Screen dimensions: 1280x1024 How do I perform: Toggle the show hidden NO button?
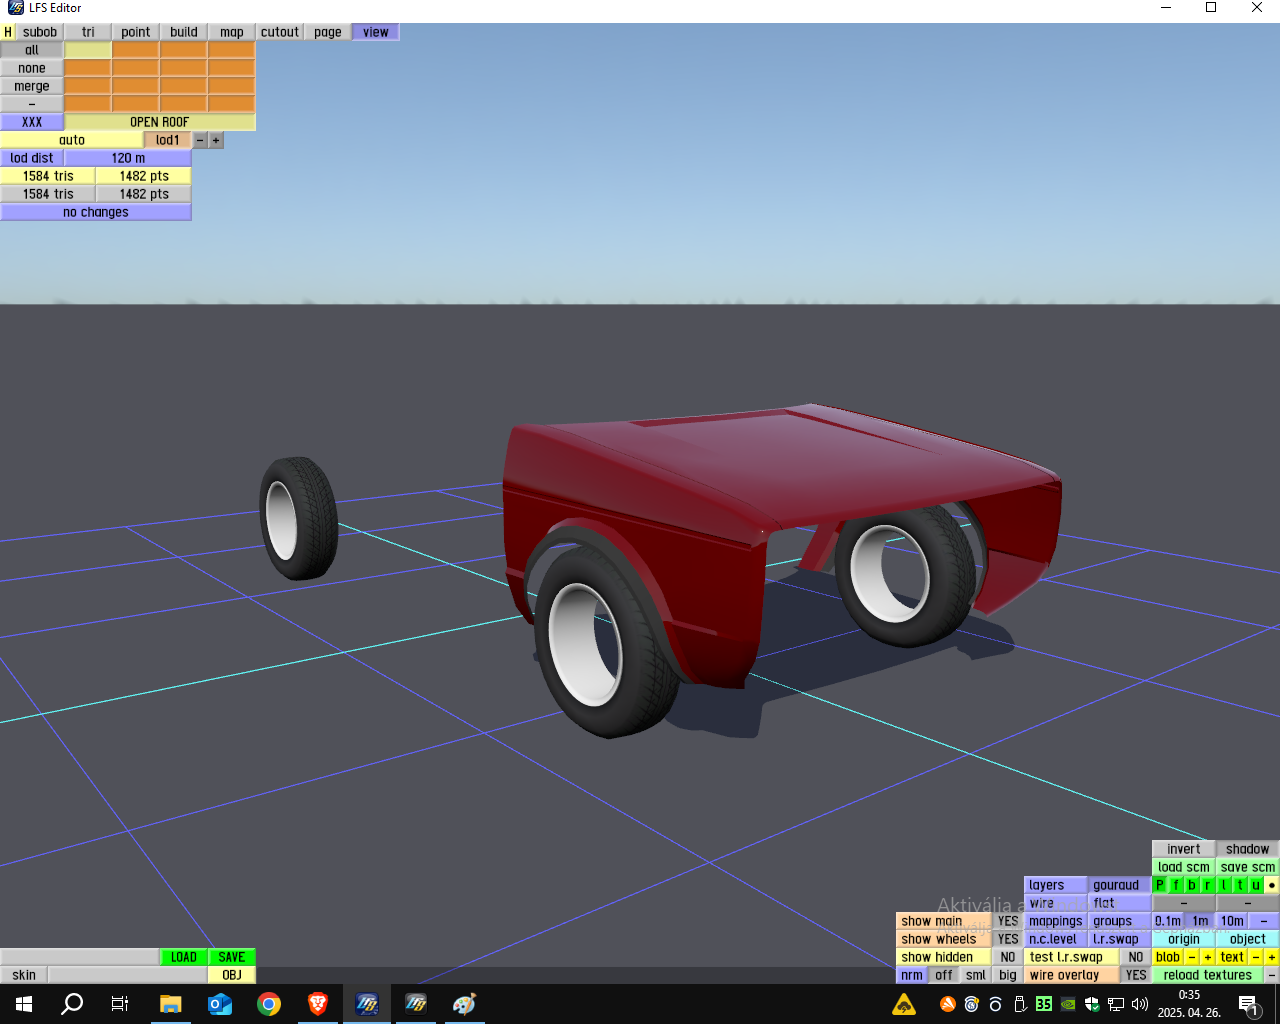click(1008, 957)
